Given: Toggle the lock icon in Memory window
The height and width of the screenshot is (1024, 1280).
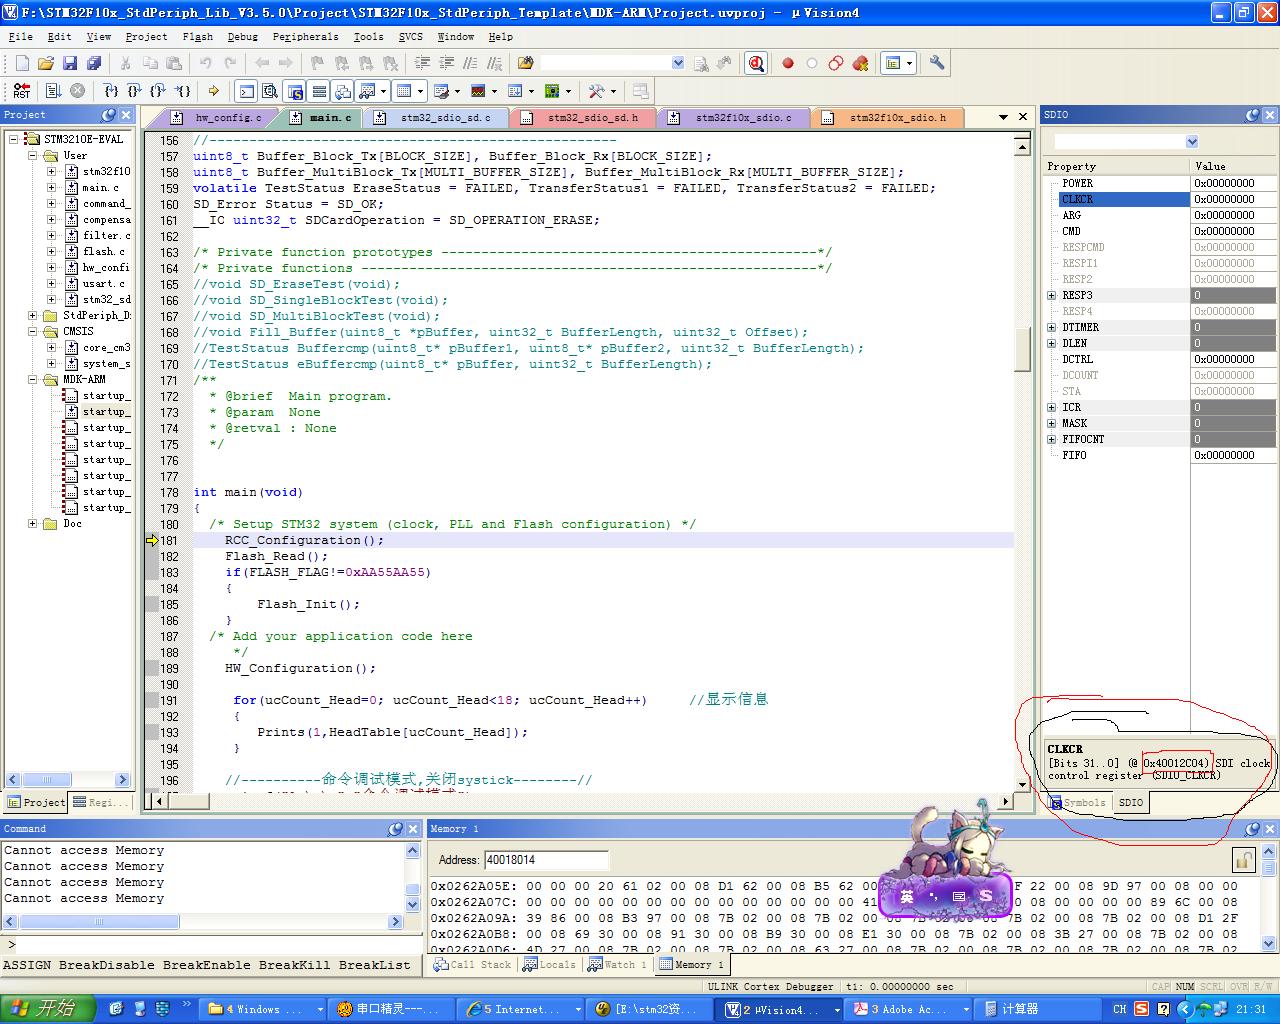Looking at the screenshot, I should tap(1244, 859).
